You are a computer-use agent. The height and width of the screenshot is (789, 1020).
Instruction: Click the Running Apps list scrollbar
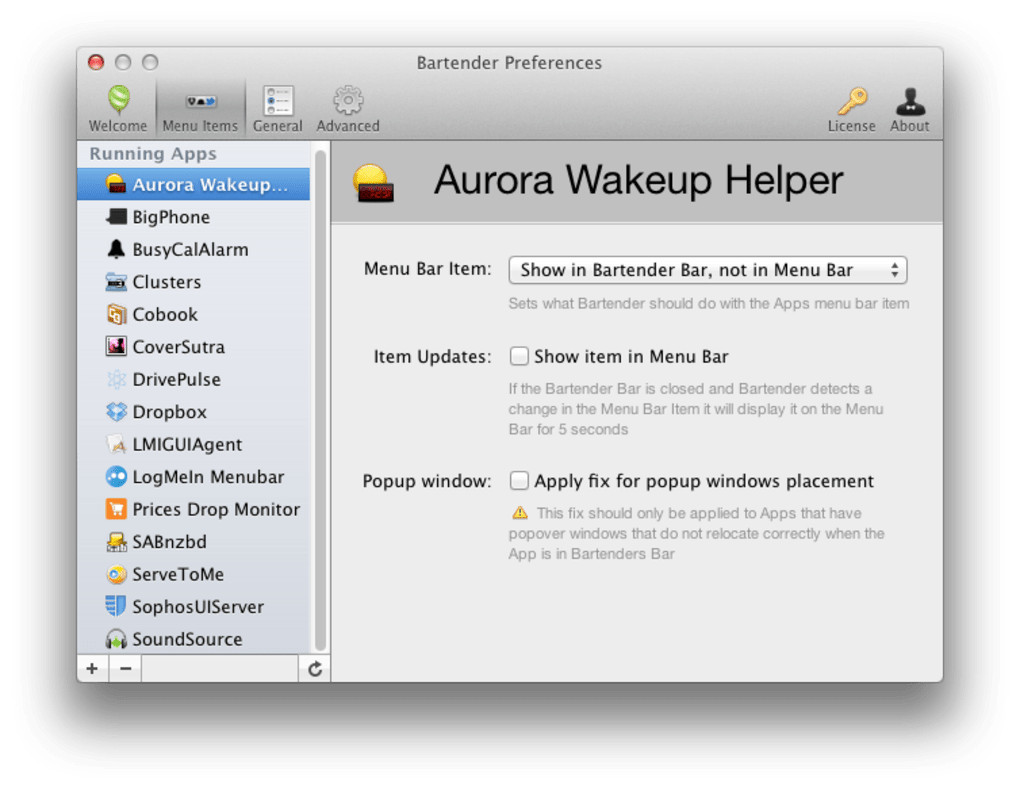[320, 400]
